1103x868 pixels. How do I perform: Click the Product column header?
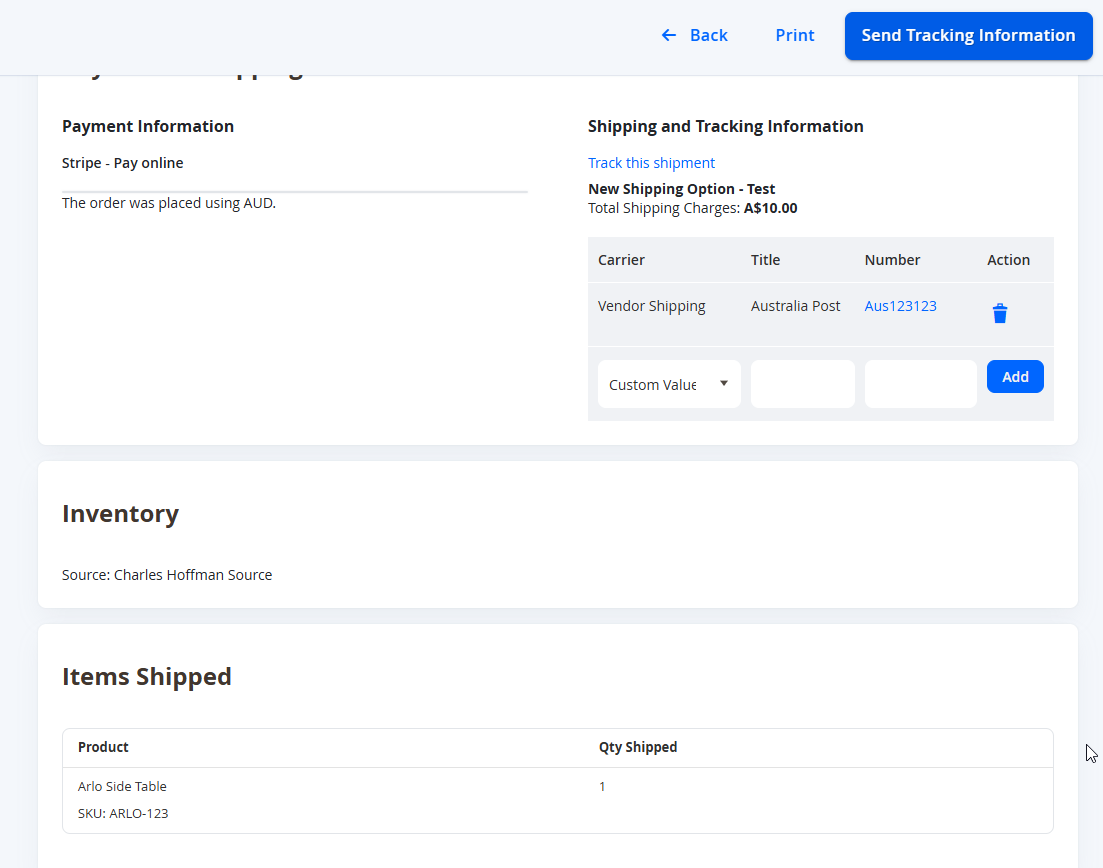pyautogui.click(x=103, y=747)
